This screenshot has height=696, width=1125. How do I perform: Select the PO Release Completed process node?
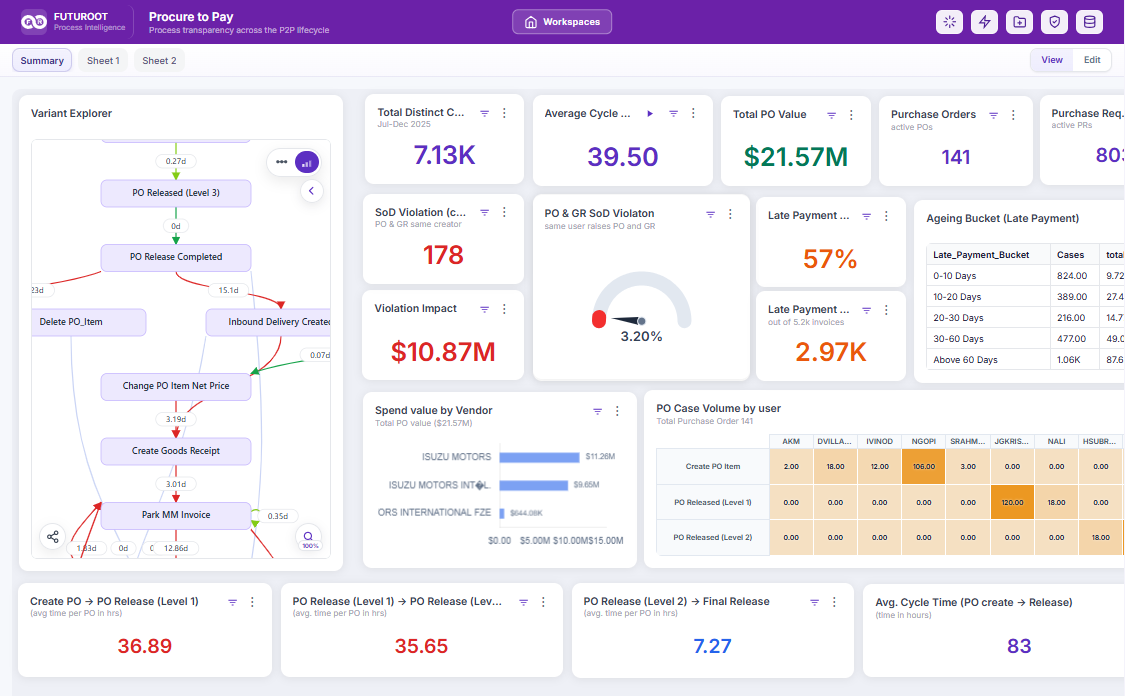[176, 258]
